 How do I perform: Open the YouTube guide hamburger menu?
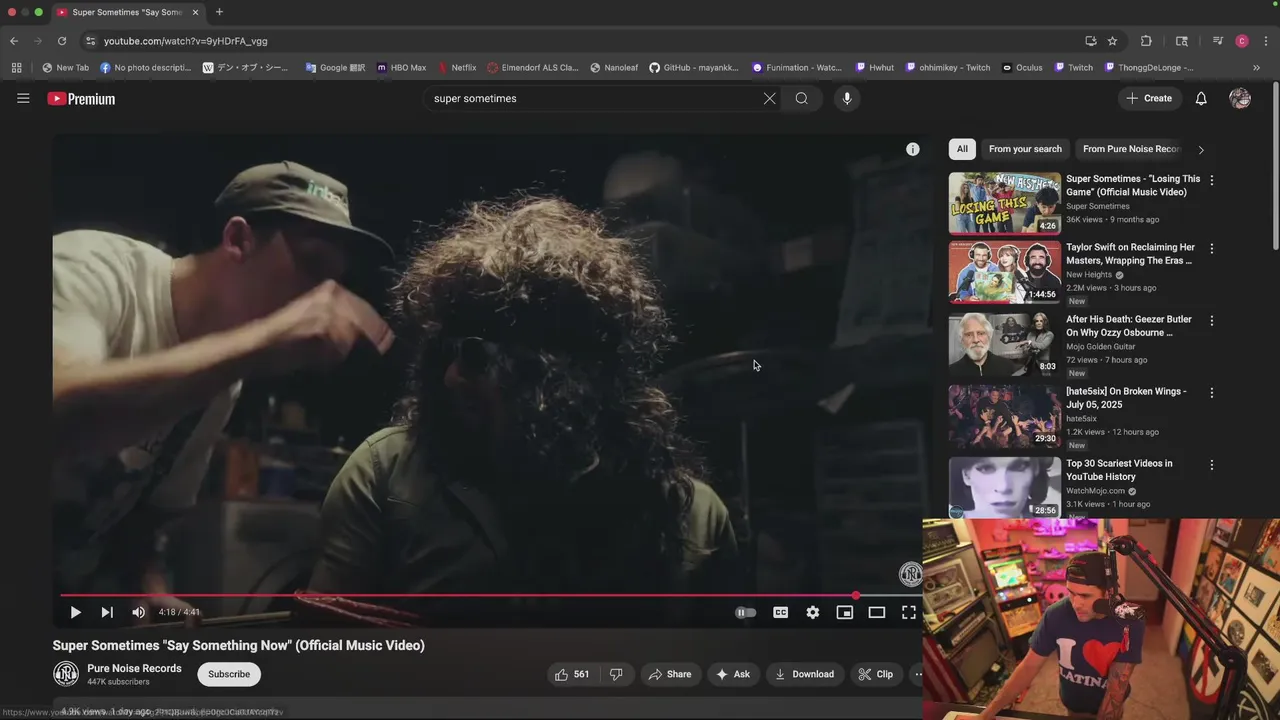click(23, 98)
